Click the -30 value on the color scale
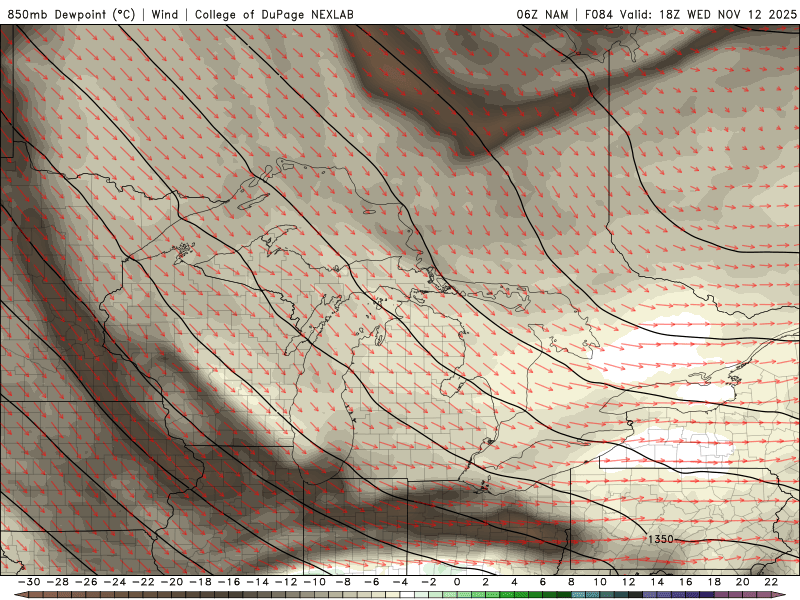Screen dimensions: 800x600 (29, 582)
